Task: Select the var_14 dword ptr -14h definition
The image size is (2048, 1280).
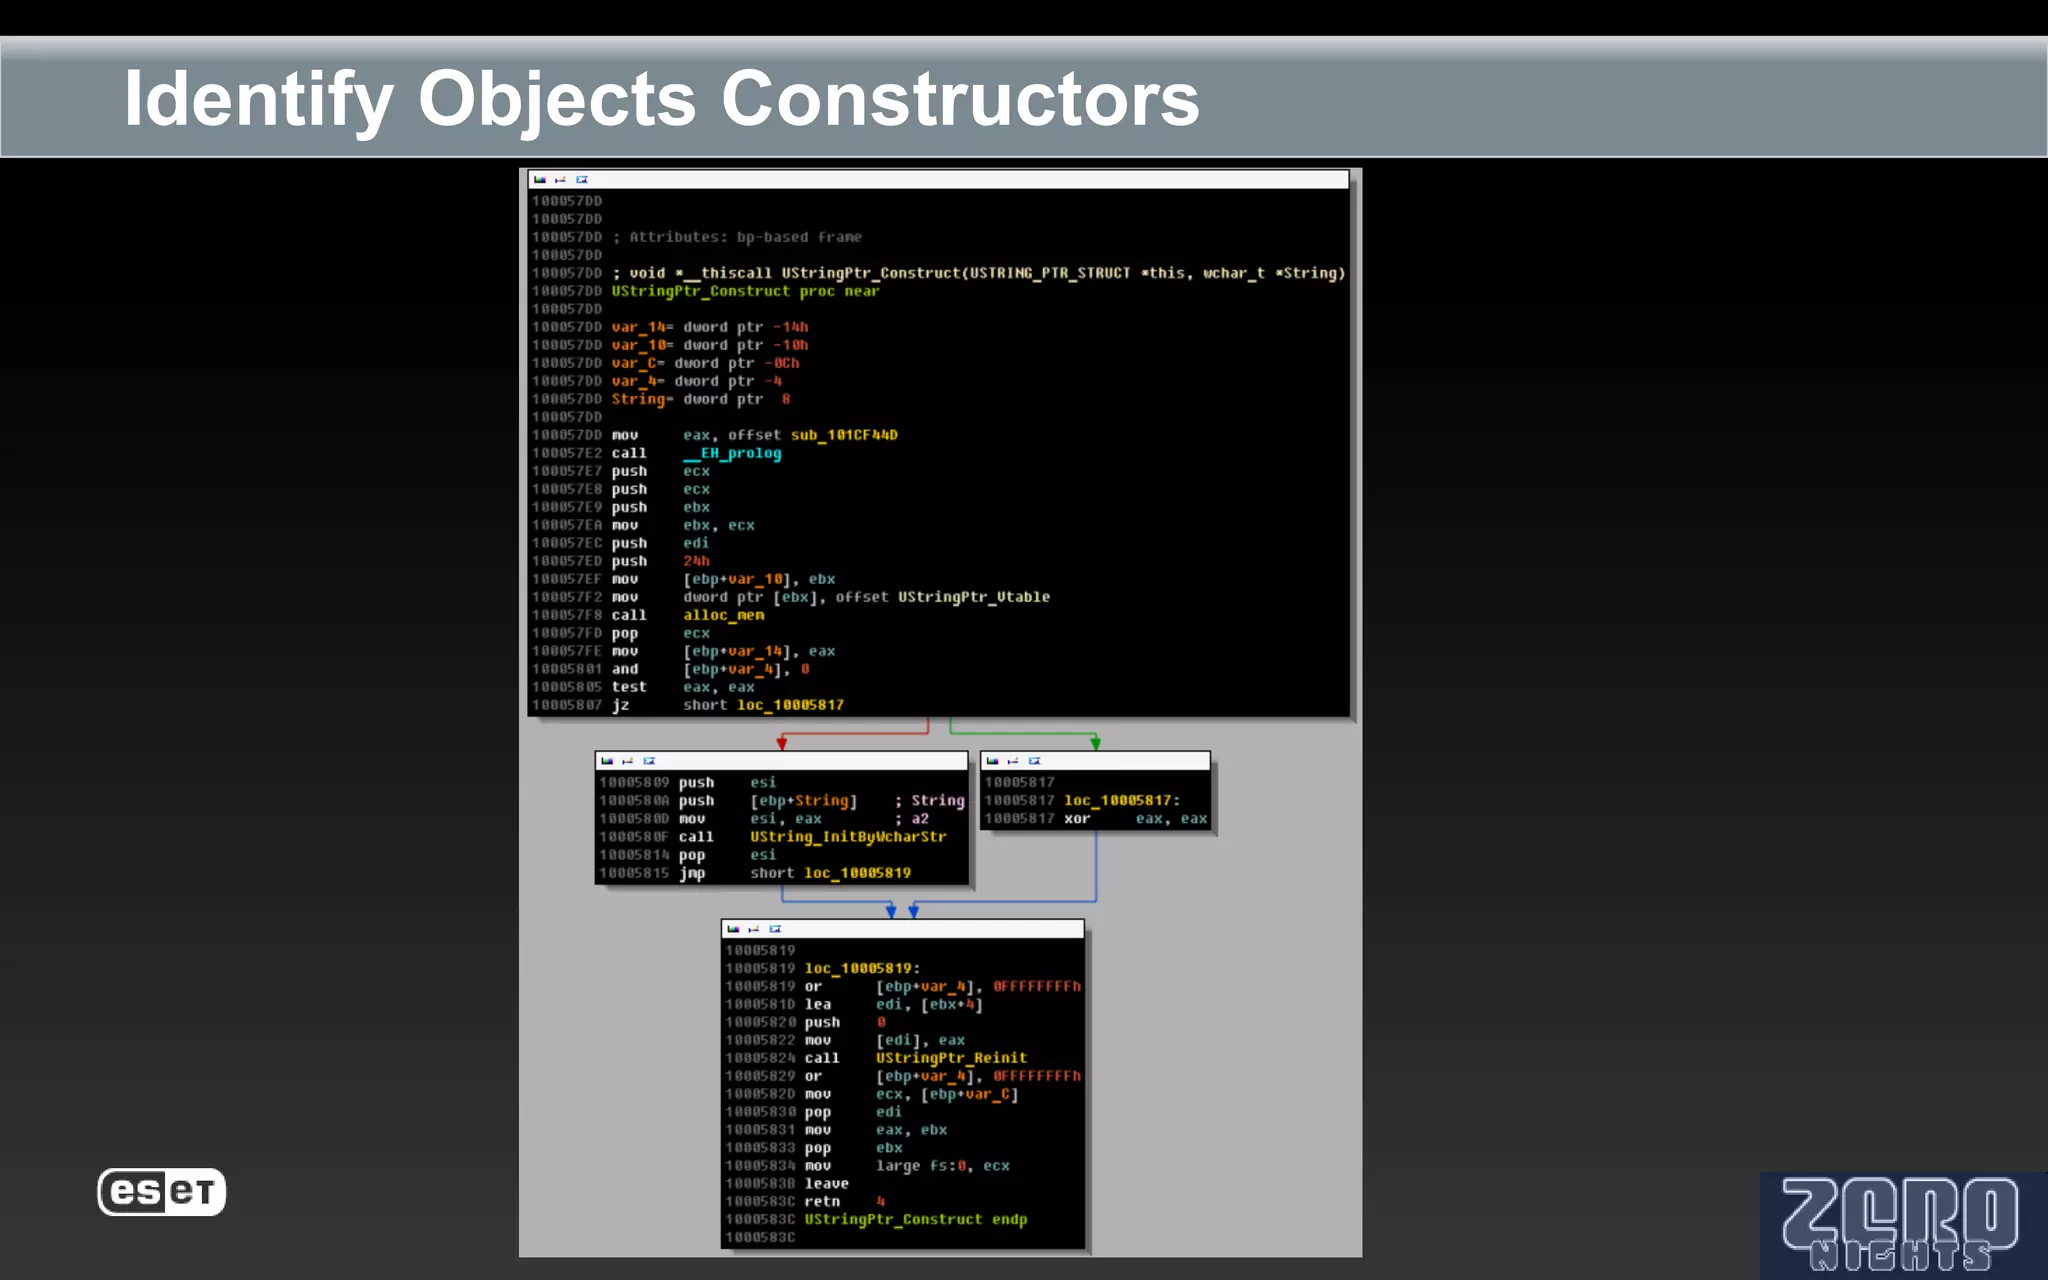Action: pos(710,327)
